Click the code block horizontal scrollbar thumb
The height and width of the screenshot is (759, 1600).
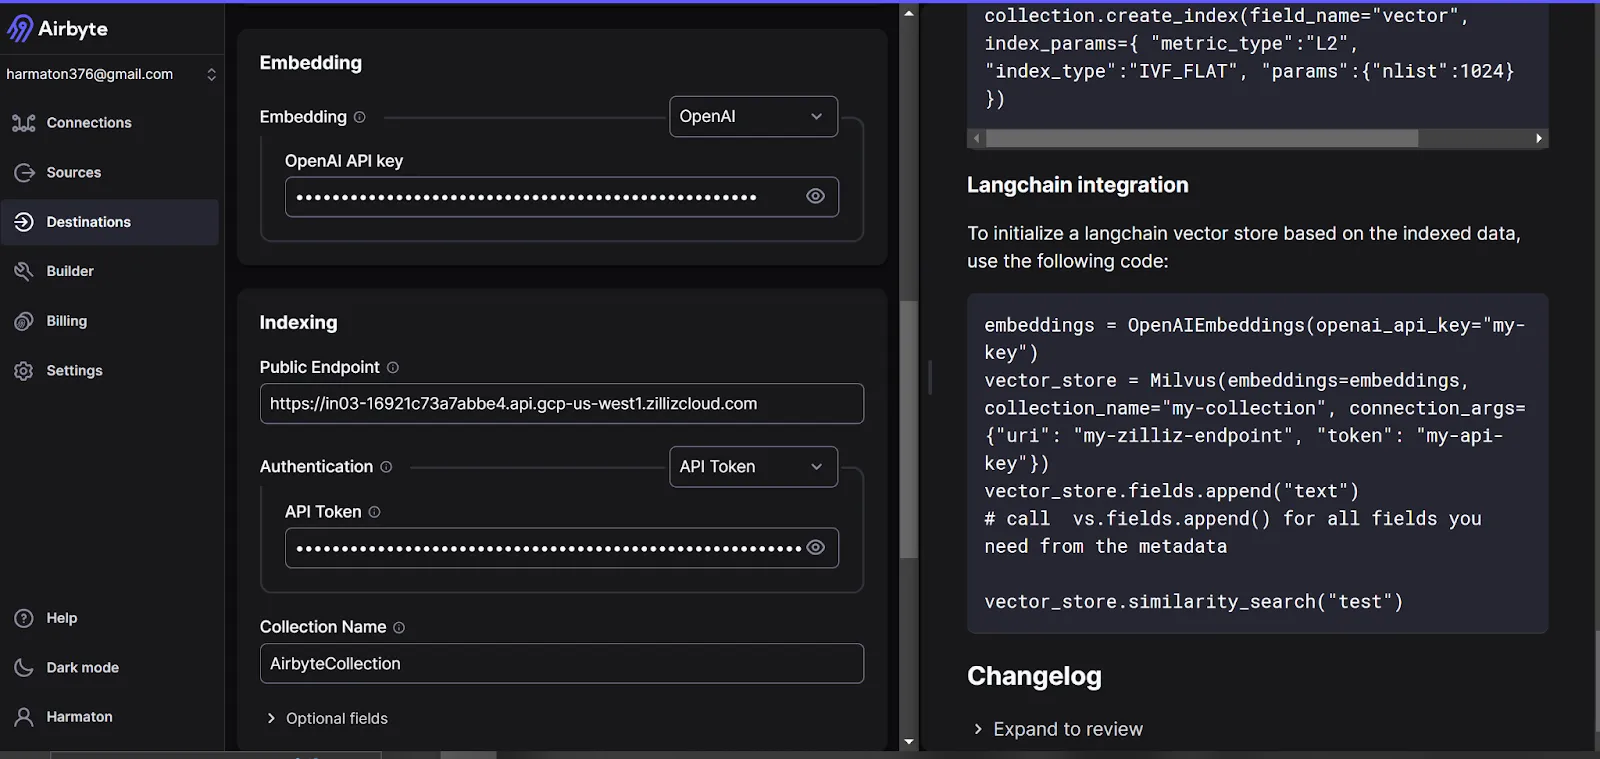[x=1202, y=138]
